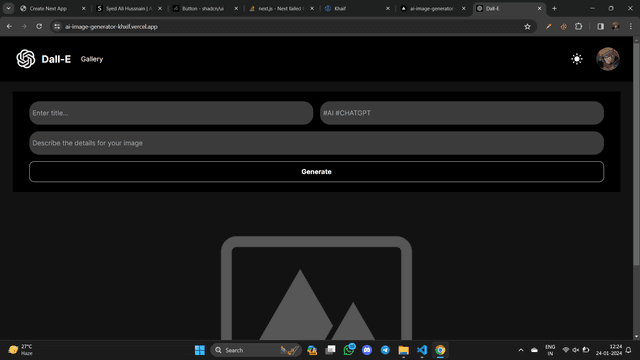Switch to the Khaif tab
640x360 pixels.
[340, 8]
